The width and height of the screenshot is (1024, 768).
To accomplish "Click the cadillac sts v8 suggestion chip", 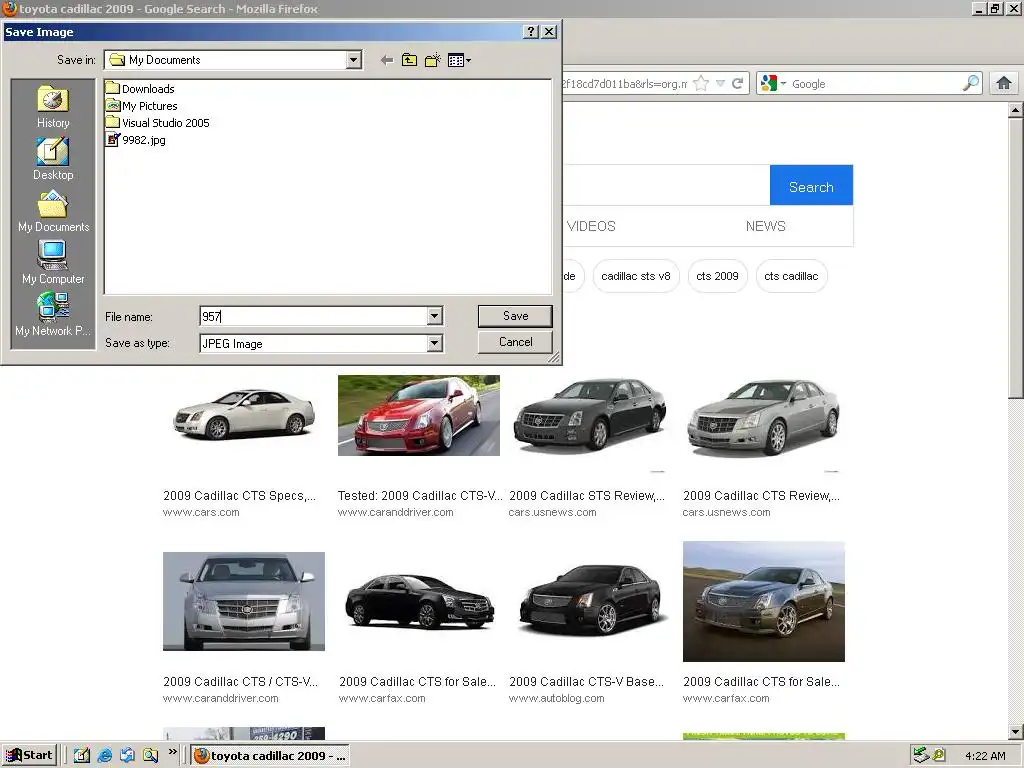I will pos(635,276).
